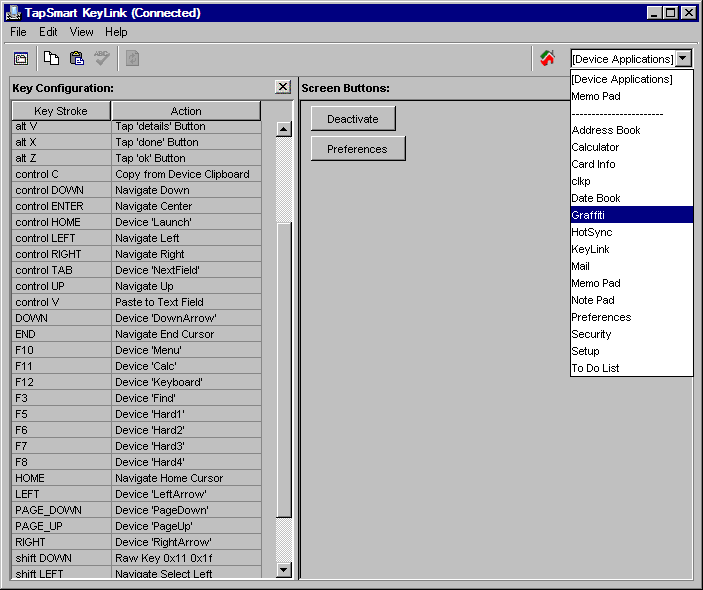Click the greyed refresh document icon
Image resolution: width=703 pixels, height=590 pixels.
[x=132, y=58]
